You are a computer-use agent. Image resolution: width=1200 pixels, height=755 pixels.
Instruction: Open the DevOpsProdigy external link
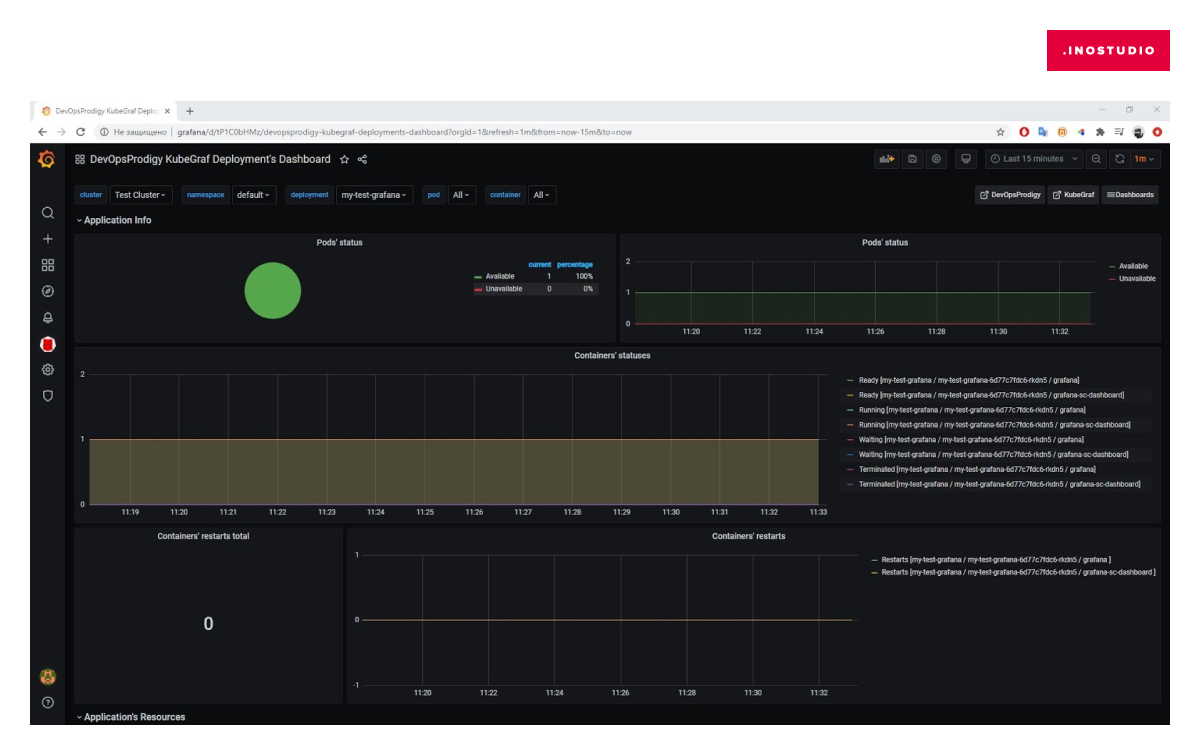(x=1010, y=195)
